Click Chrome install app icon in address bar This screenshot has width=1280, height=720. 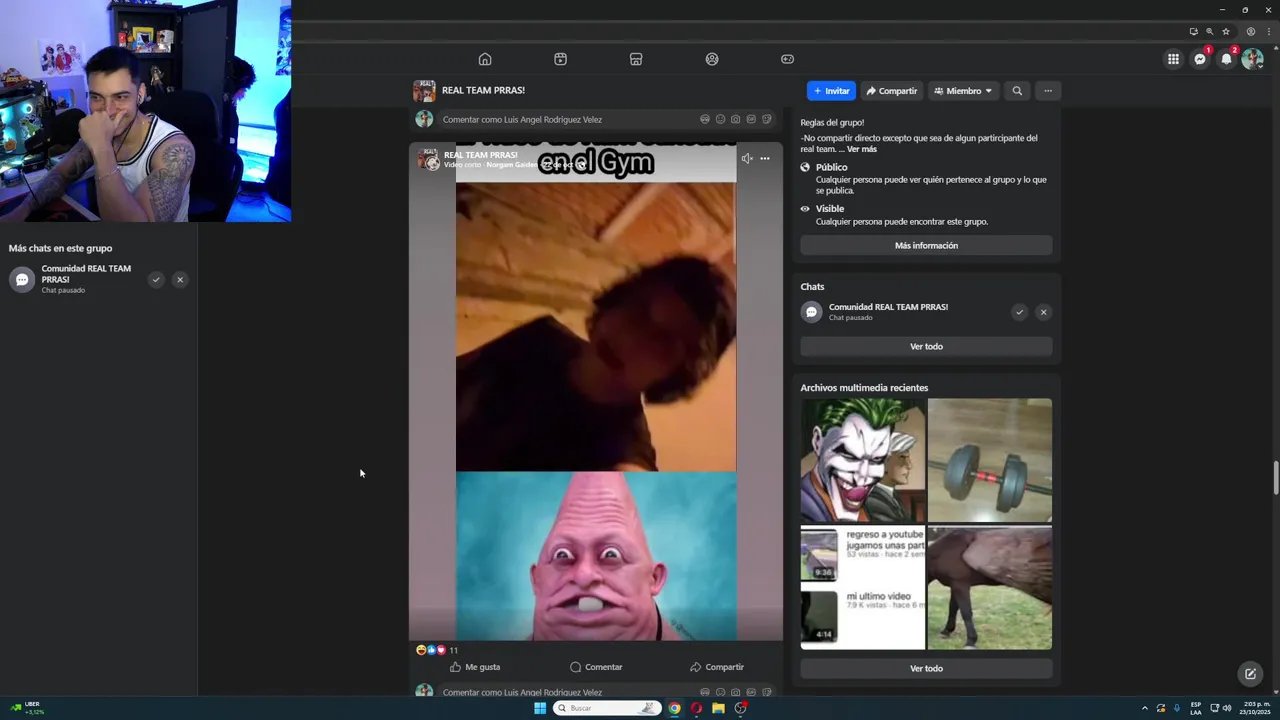(x=1193, y=31)
